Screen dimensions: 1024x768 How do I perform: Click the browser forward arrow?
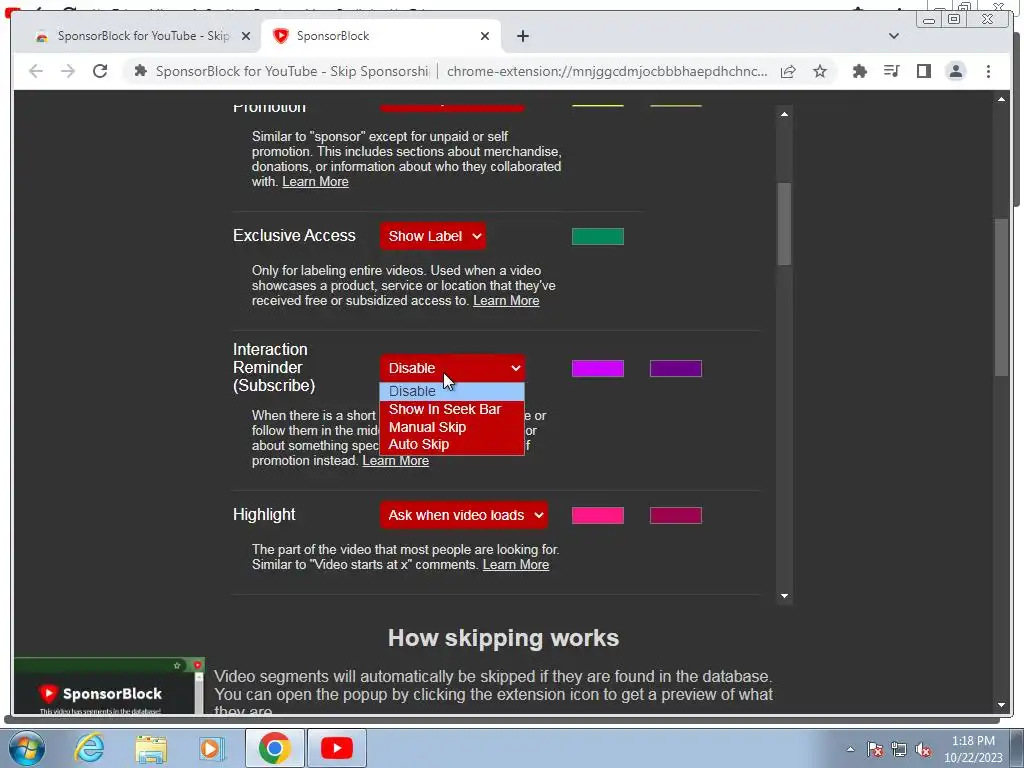pos(68,71)
